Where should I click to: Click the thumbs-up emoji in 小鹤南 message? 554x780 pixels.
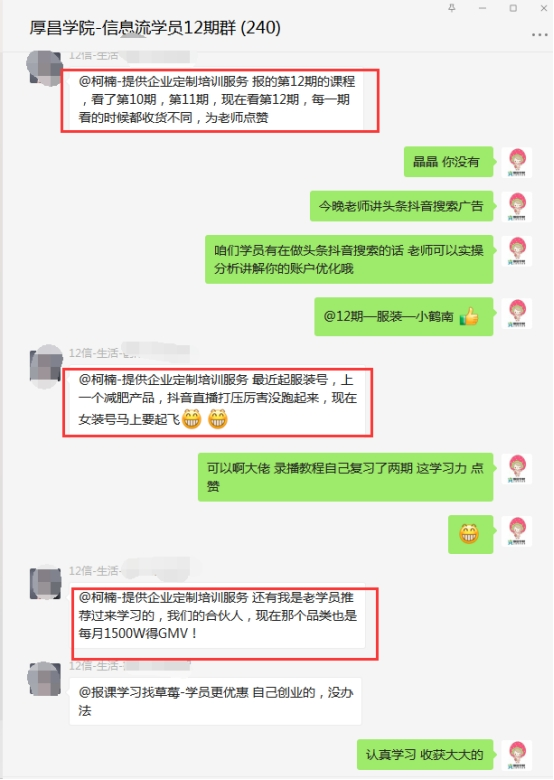pos(469,316)
